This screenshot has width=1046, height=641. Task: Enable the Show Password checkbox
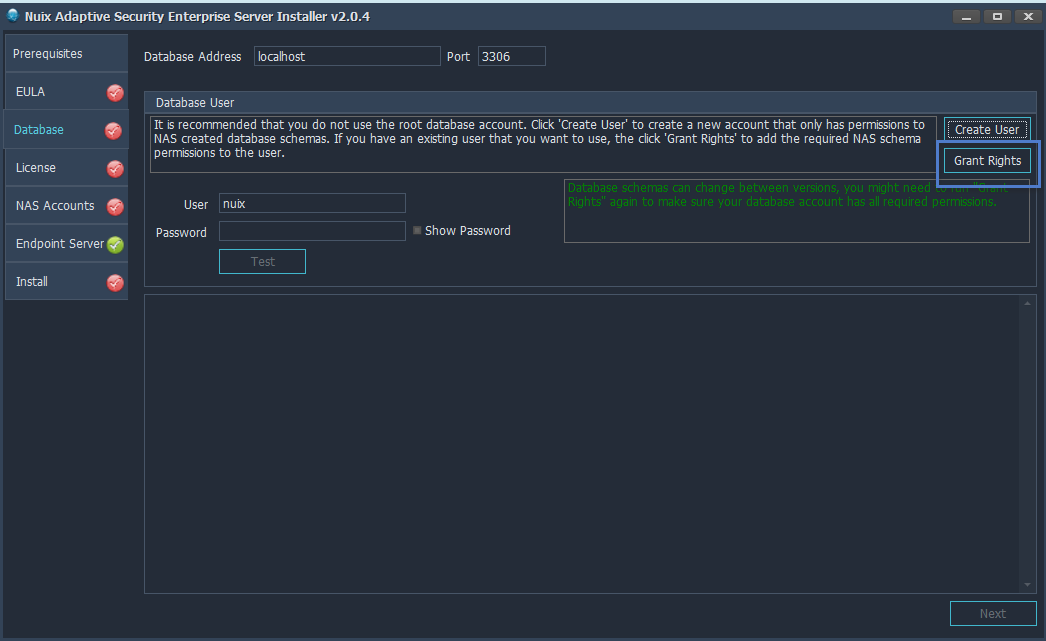pos(417,230)
